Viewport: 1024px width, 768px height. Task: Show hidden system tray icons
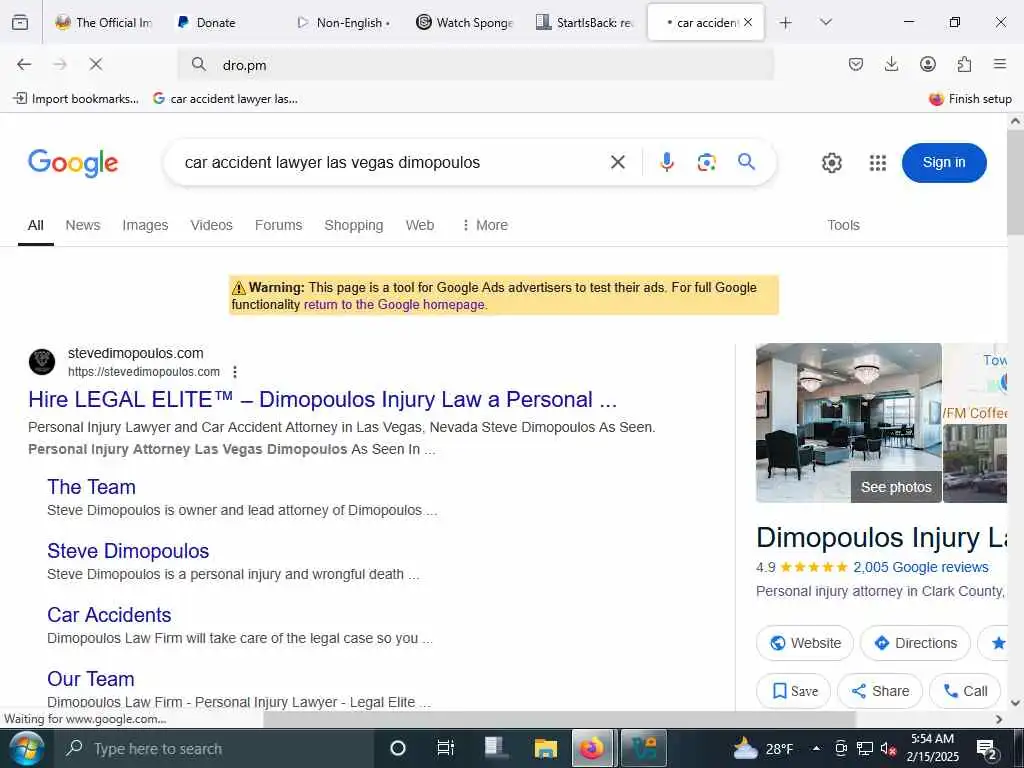(x=816, y=748)
